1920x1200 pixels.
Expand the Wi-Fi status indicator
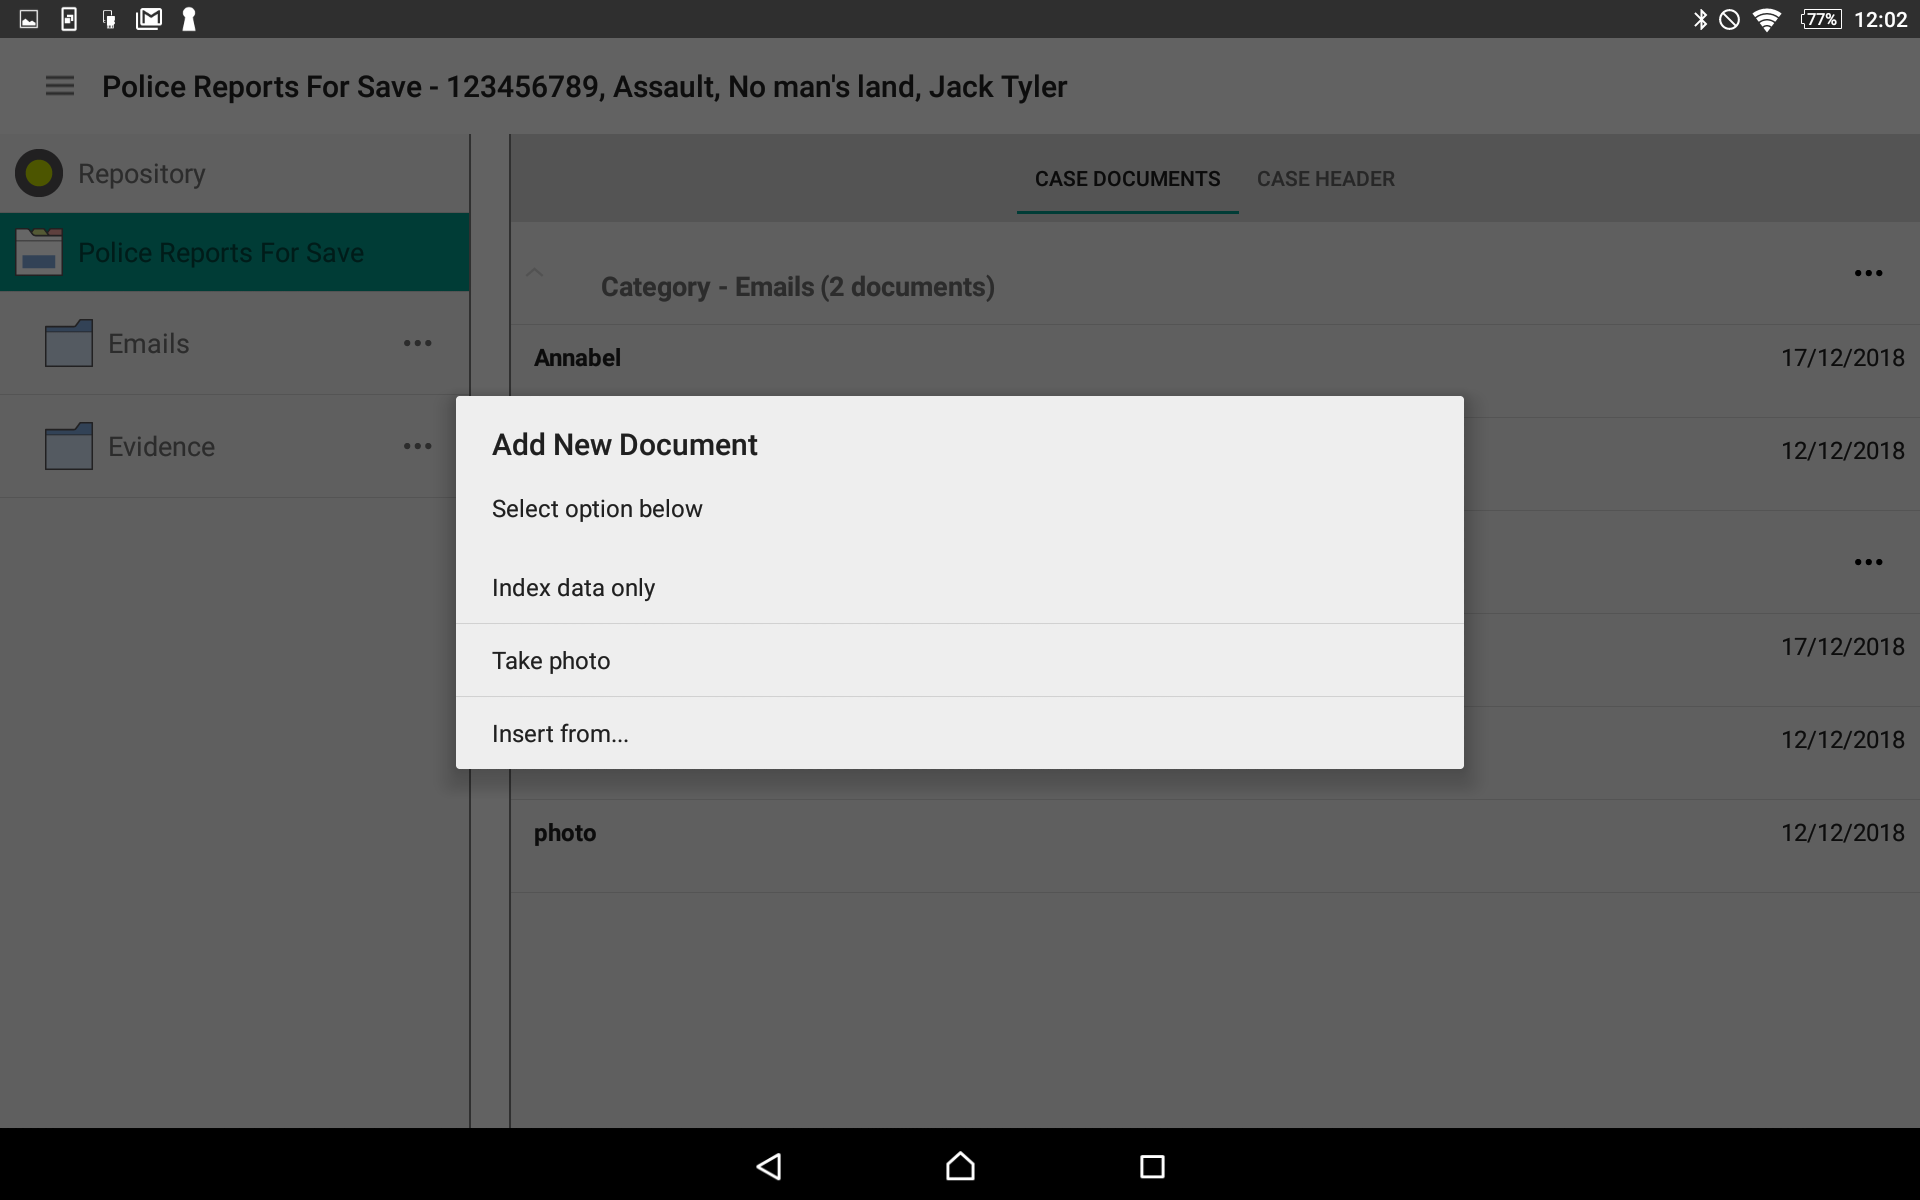(1768, 18)
